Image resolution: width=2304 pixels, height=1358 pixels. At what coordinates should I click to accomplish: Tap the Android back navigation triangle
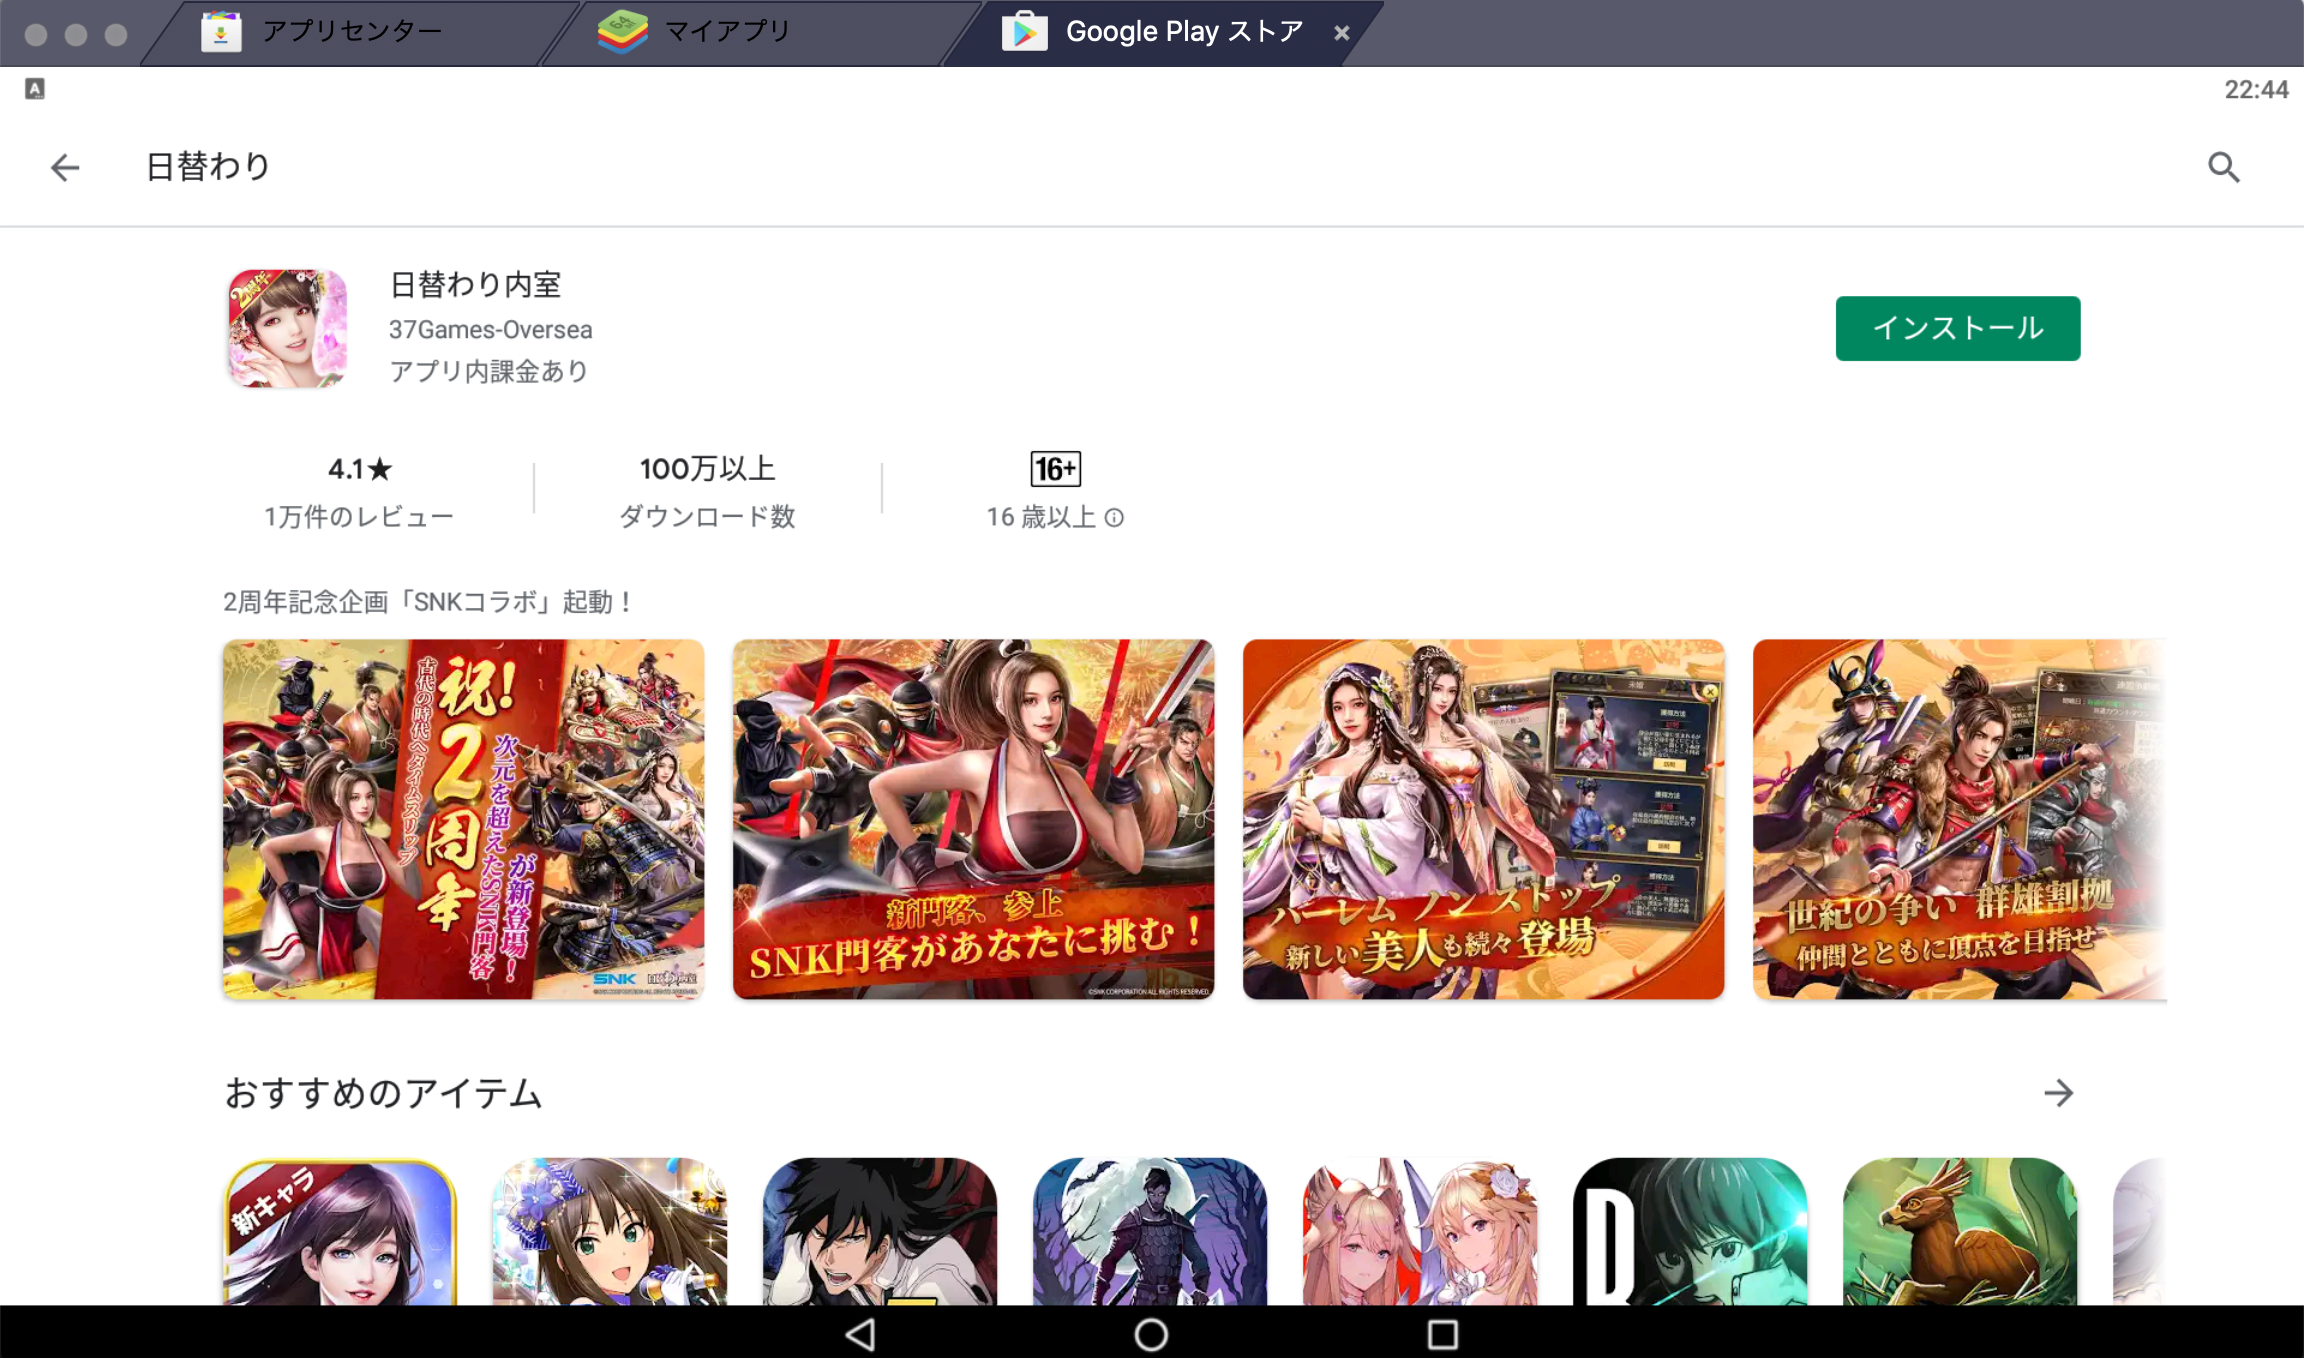click(861, 1334)
